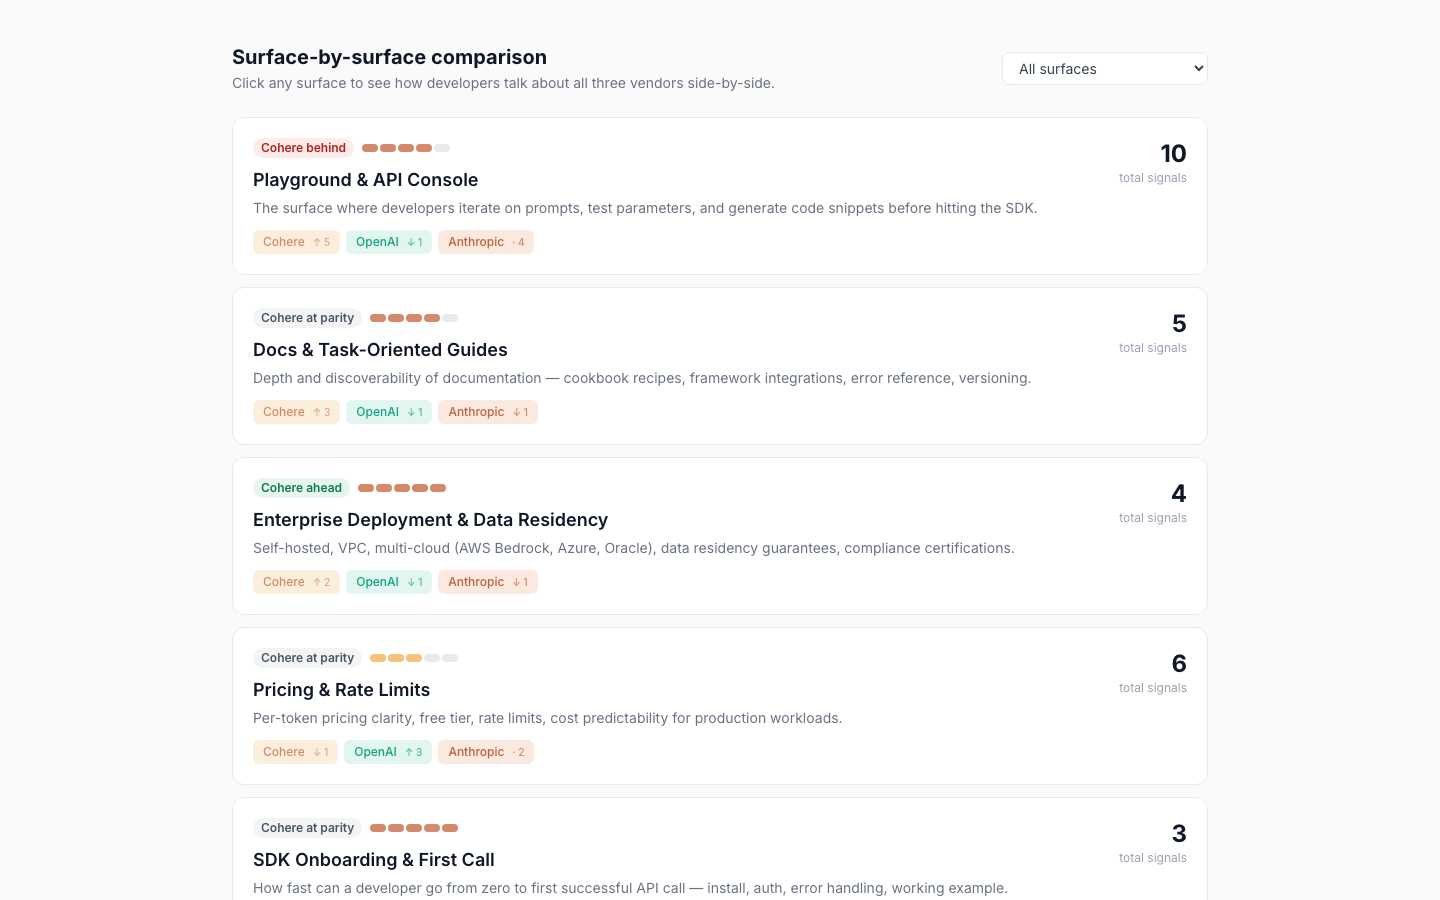Image resolution: width=1440 pixels, height=900 pixels.
Task: Click Cohere at parity badge on SDK Onboarding card
Action: (307, 828)
